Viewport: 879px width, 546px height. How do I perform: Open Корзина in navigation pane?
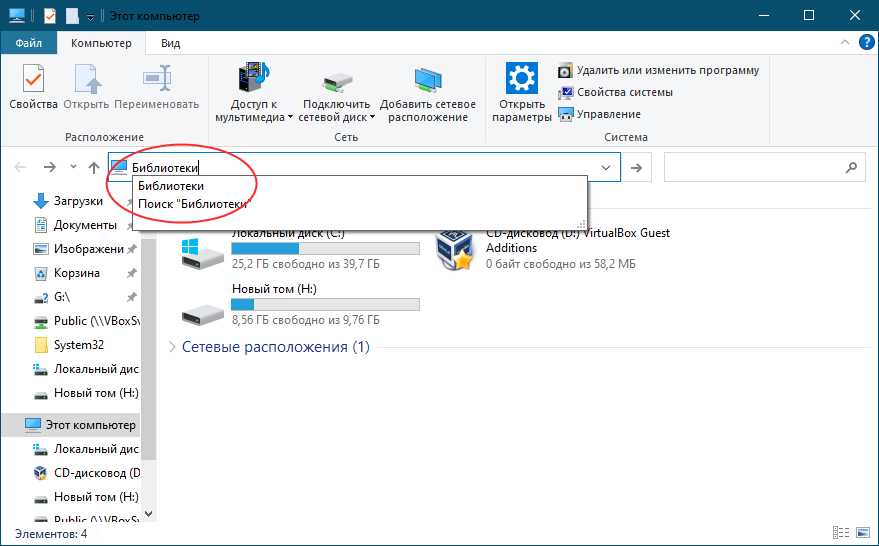[x=76, y=273]
